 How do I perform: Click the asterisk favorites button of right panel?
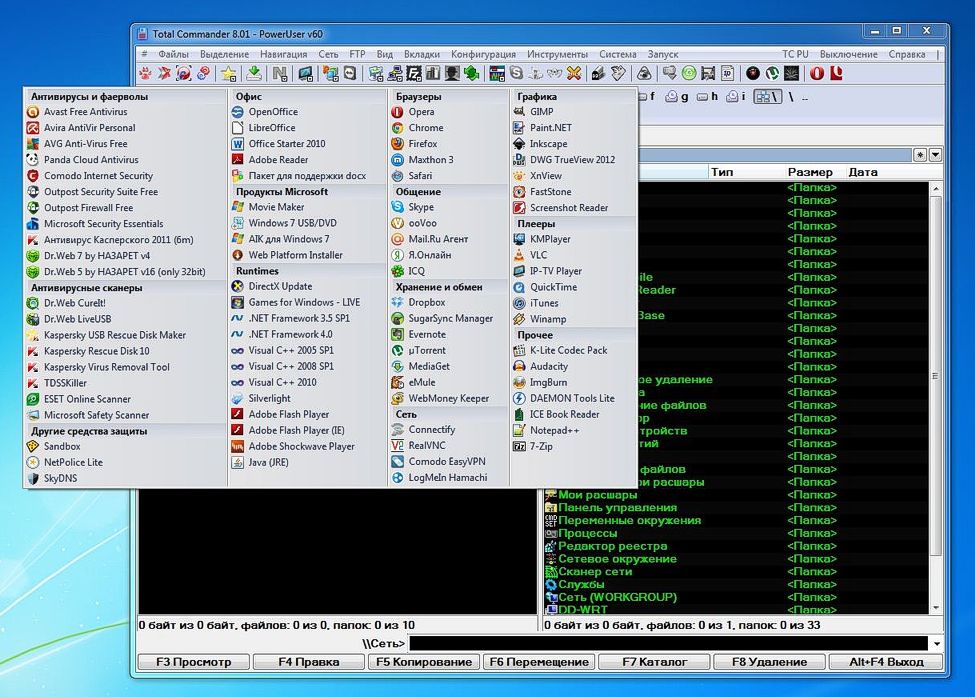(920, 155)
